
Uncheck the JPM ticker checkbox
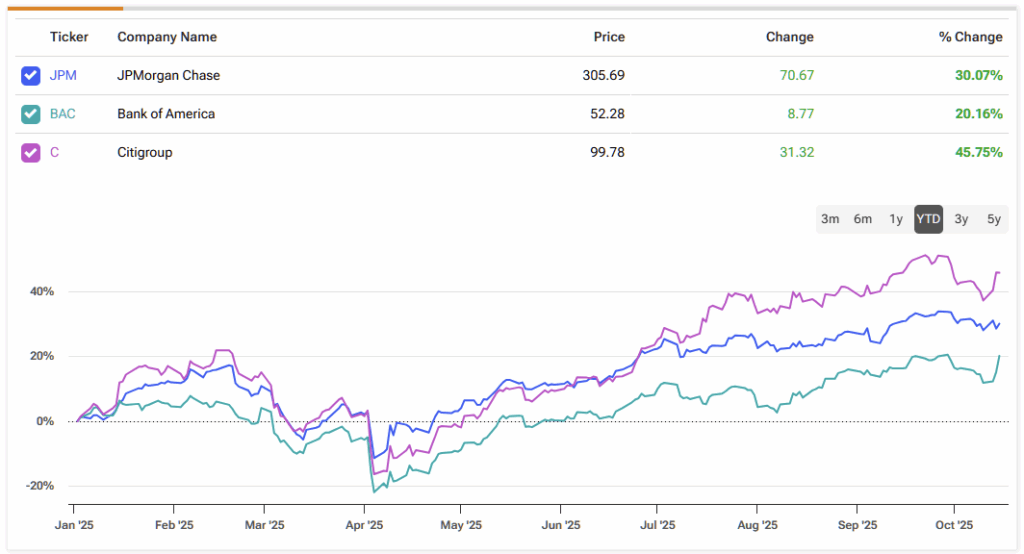pos(31,75)
